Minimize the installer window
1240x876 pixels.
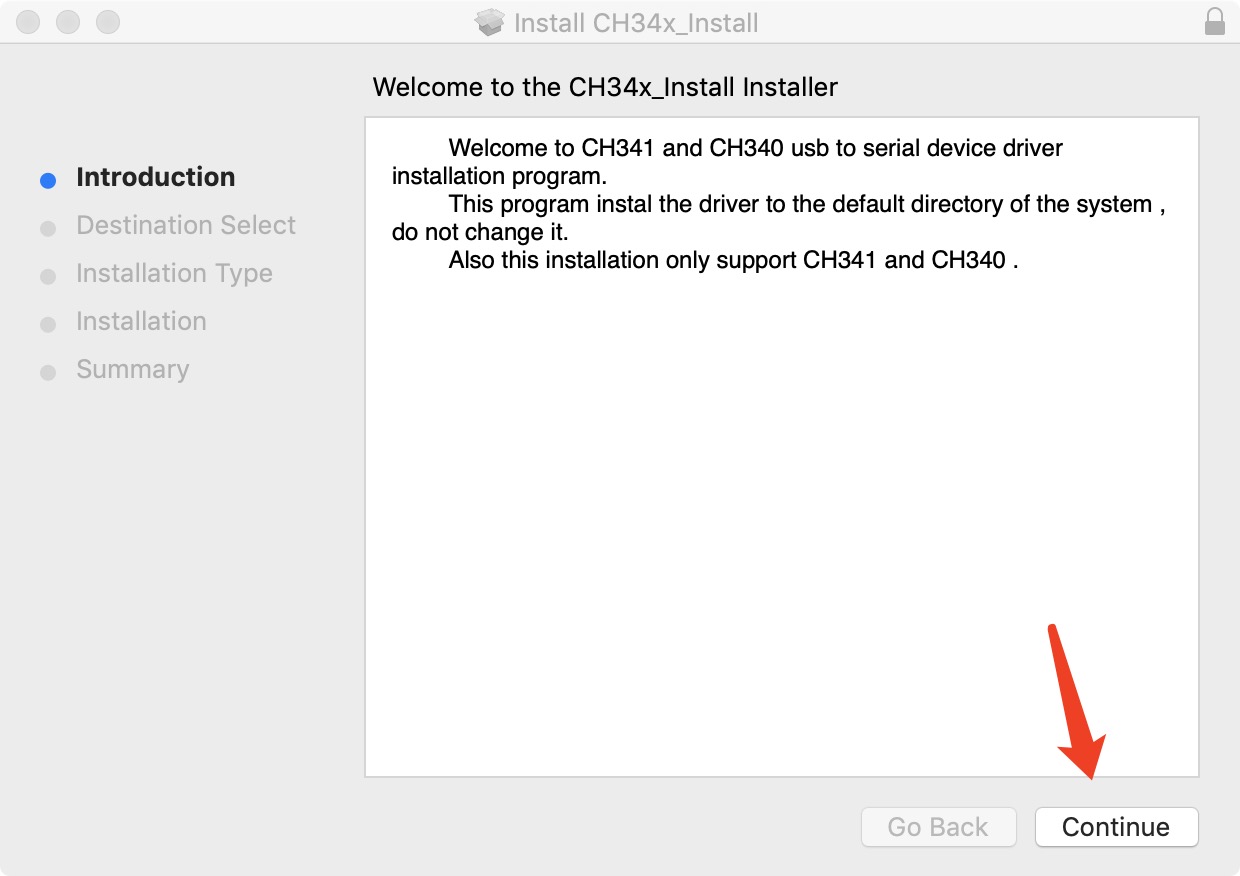68,21
